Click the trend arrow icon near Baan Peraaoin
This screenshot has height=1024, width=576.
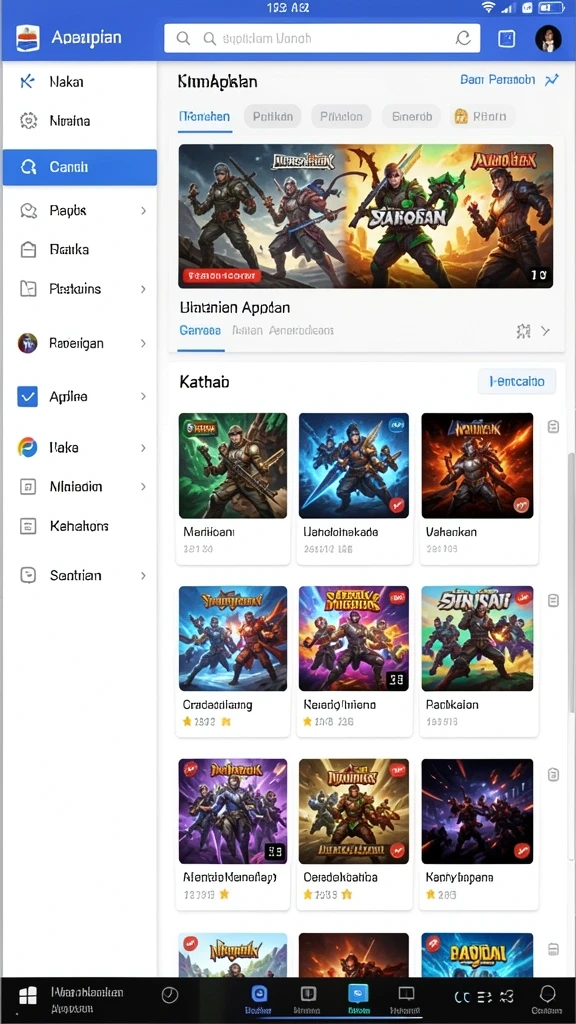click(552, 80)
